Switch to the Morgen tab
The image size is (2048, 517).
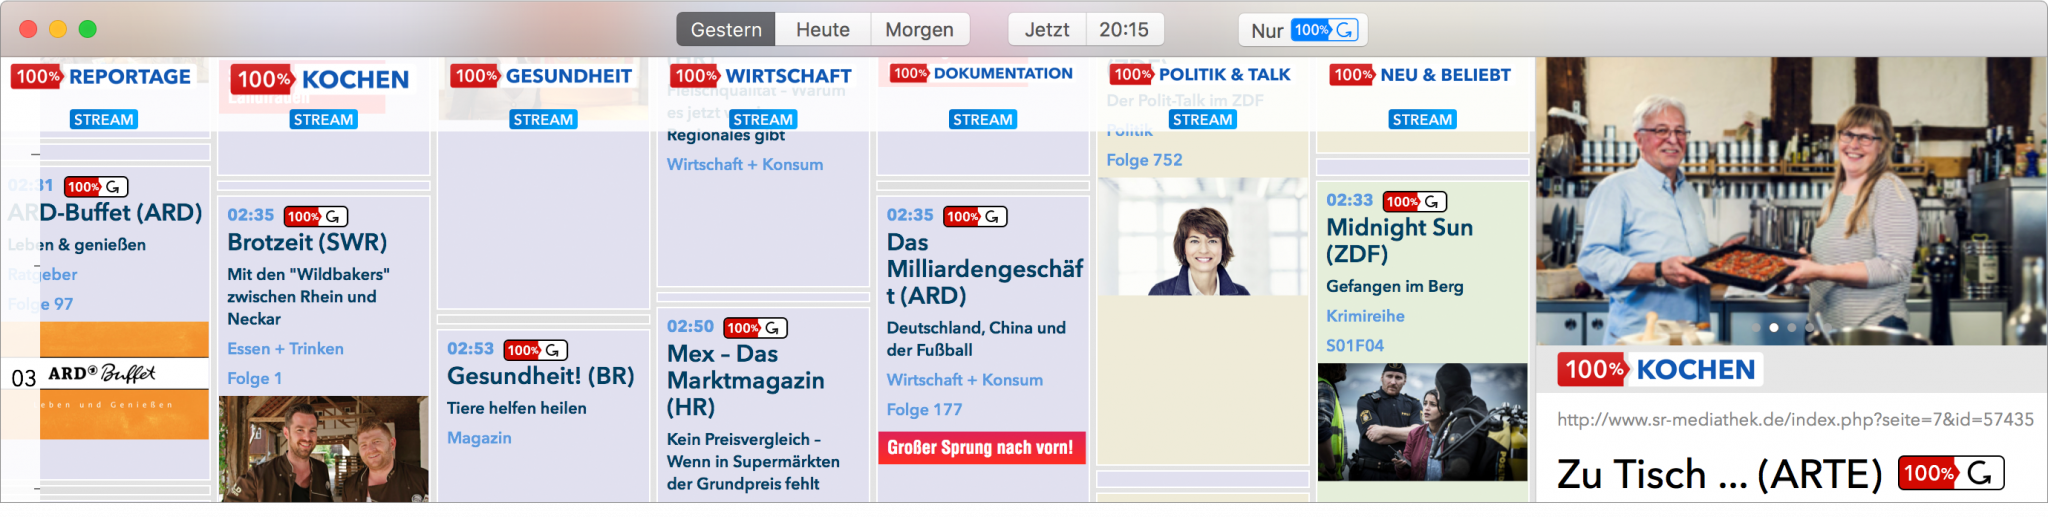pos(919,30)
